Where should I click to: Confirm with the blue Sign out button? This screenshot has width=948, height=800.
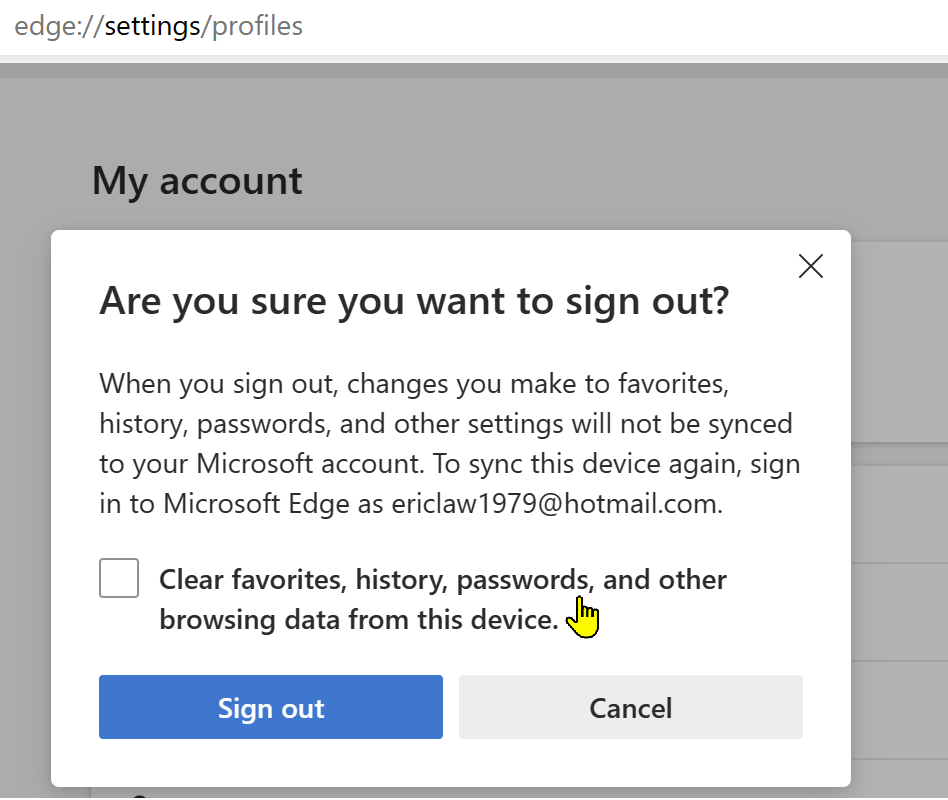click(x=270, y=708)
